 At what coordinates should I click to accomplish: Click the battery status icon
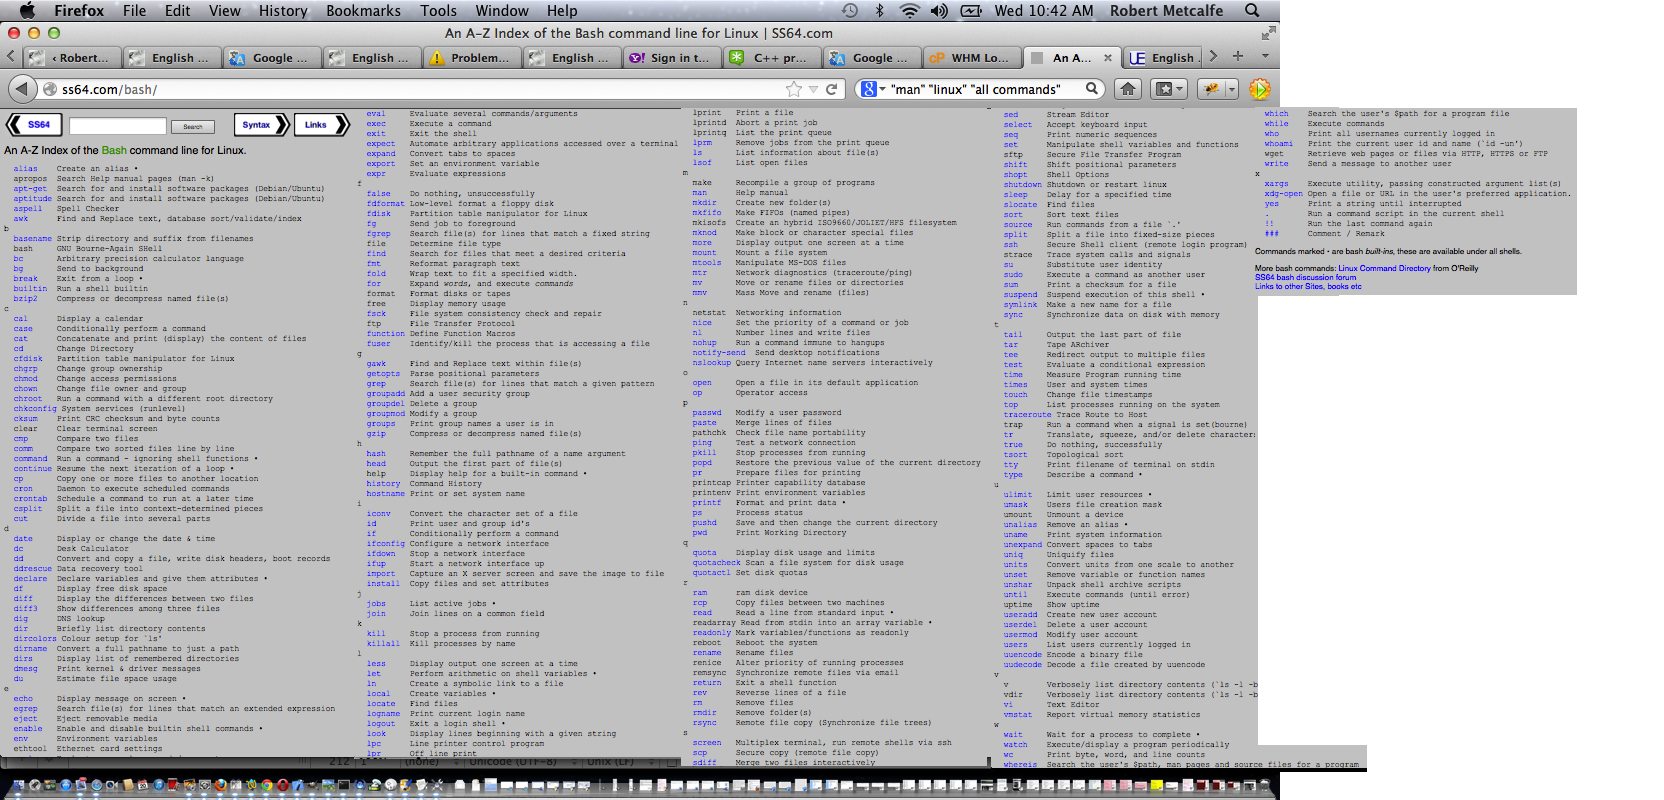click(x=971, y=10)
